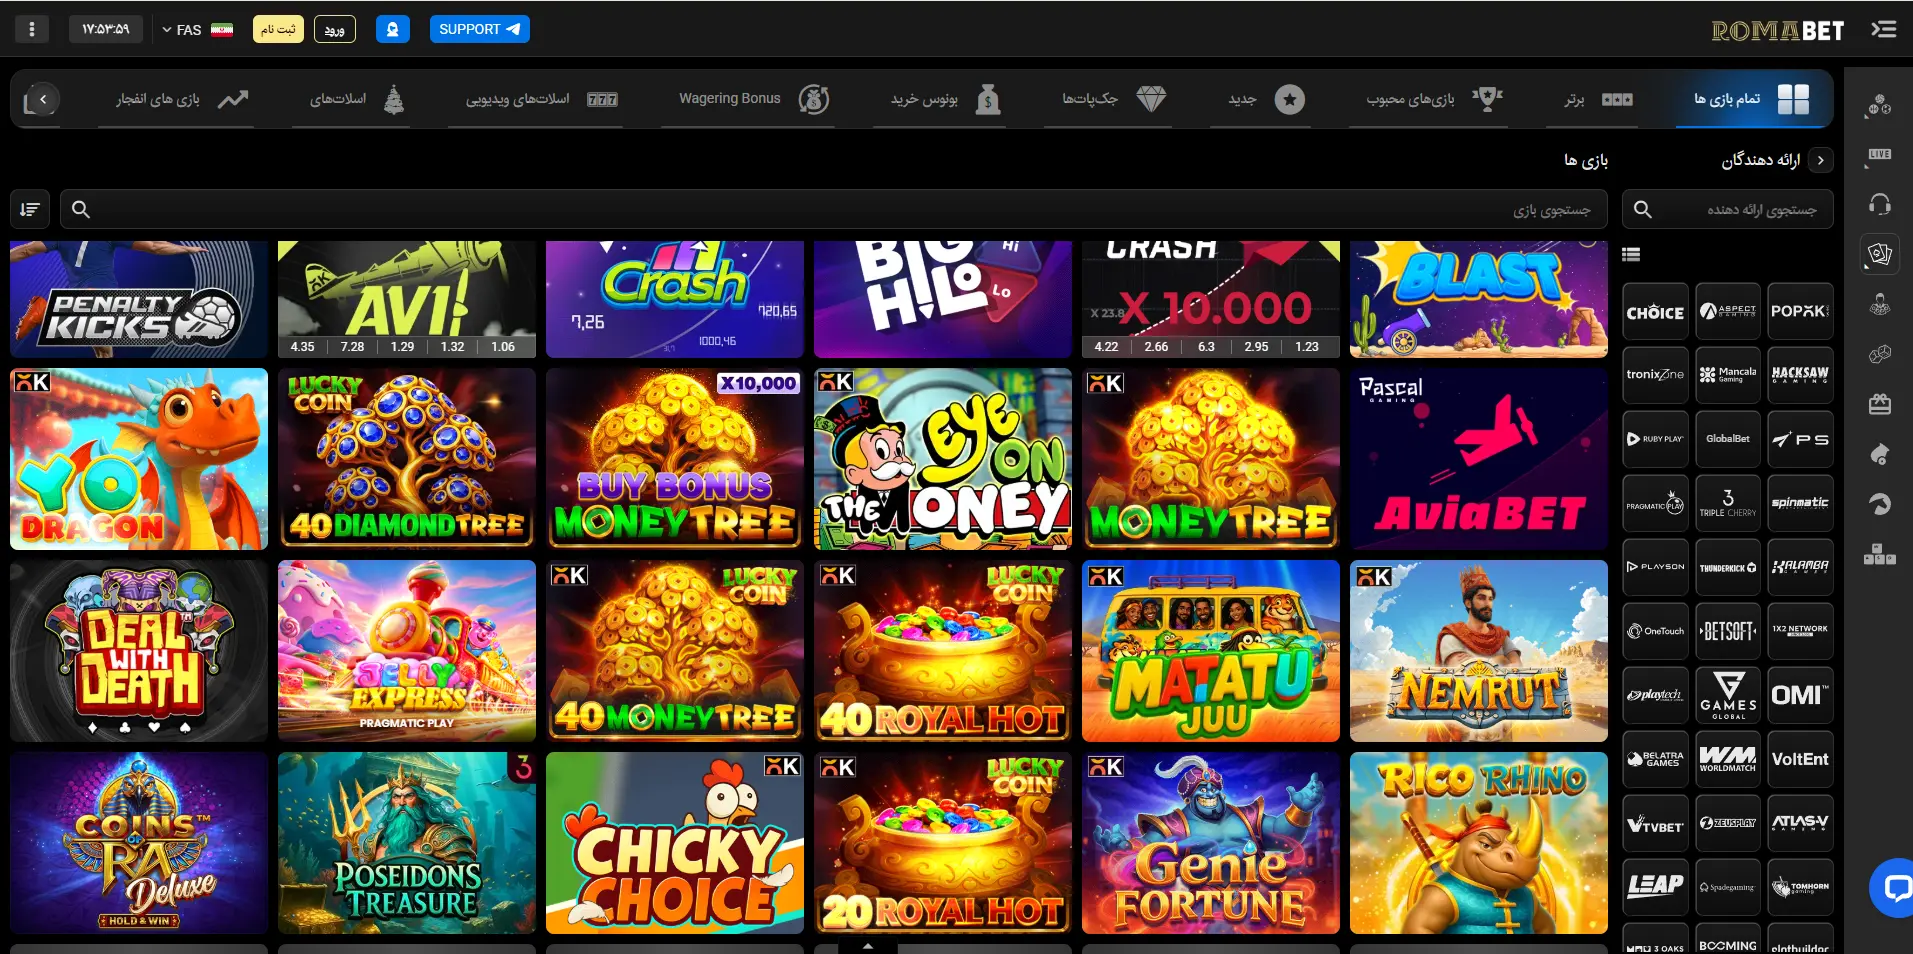Filter by LEAP provider
The width and height of the screenshot is (1913, 954).
[x=1655, y=887]
